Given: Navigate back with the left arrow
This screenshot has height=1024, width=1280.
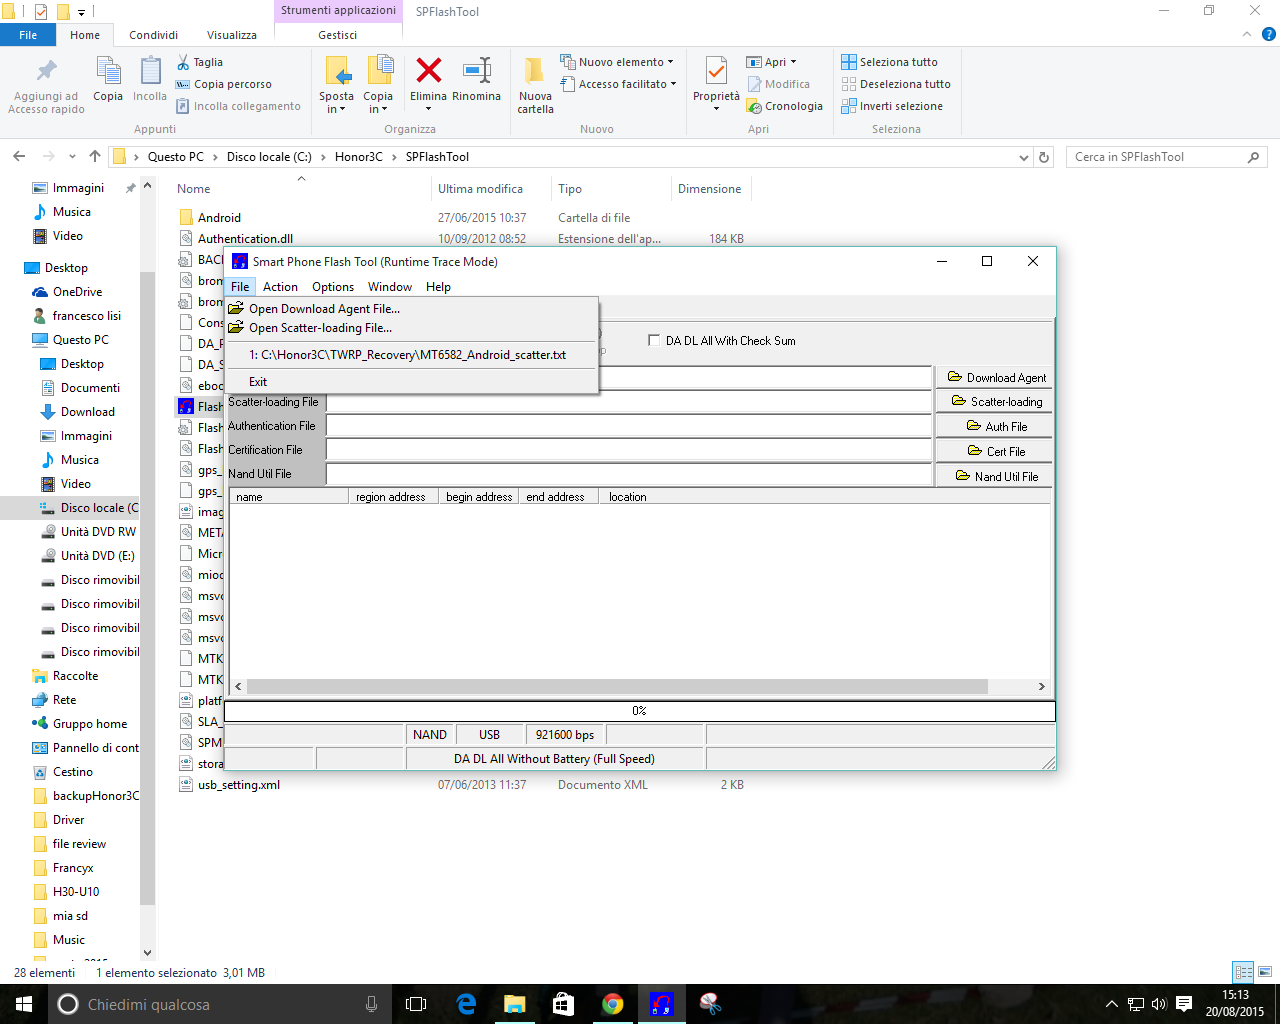Looking at the screenshot, I should [x=19, y=157].
